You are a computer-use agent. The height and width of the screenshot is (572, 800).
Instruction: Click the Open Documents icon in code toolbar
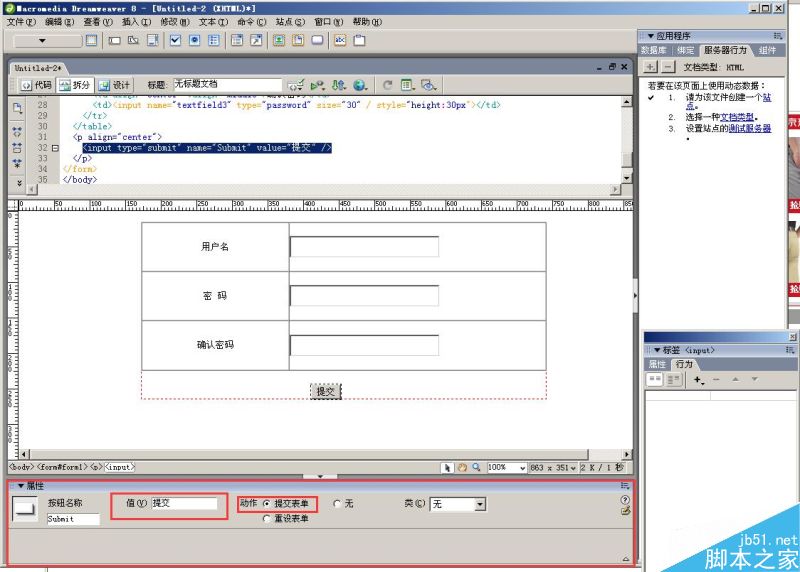(x=17, y=108)
